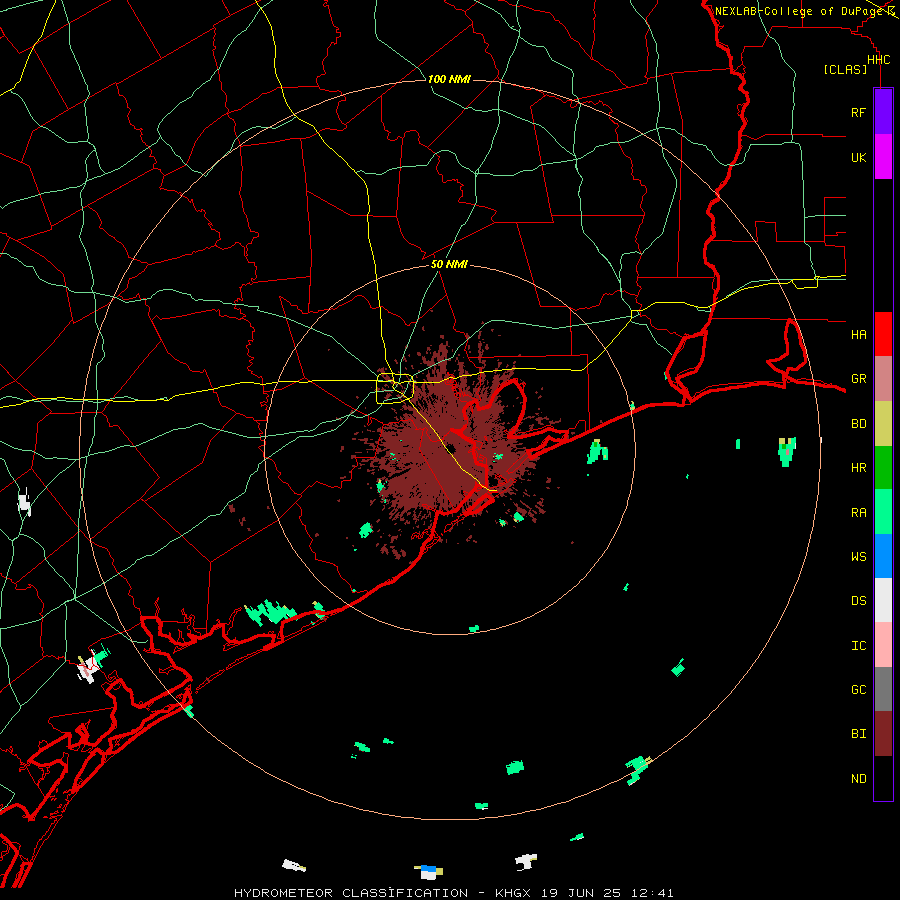Viewport: 900px width, 900px height.
Task: Click the '100 NMI' range ring label
Action: (x=449, y=79)
